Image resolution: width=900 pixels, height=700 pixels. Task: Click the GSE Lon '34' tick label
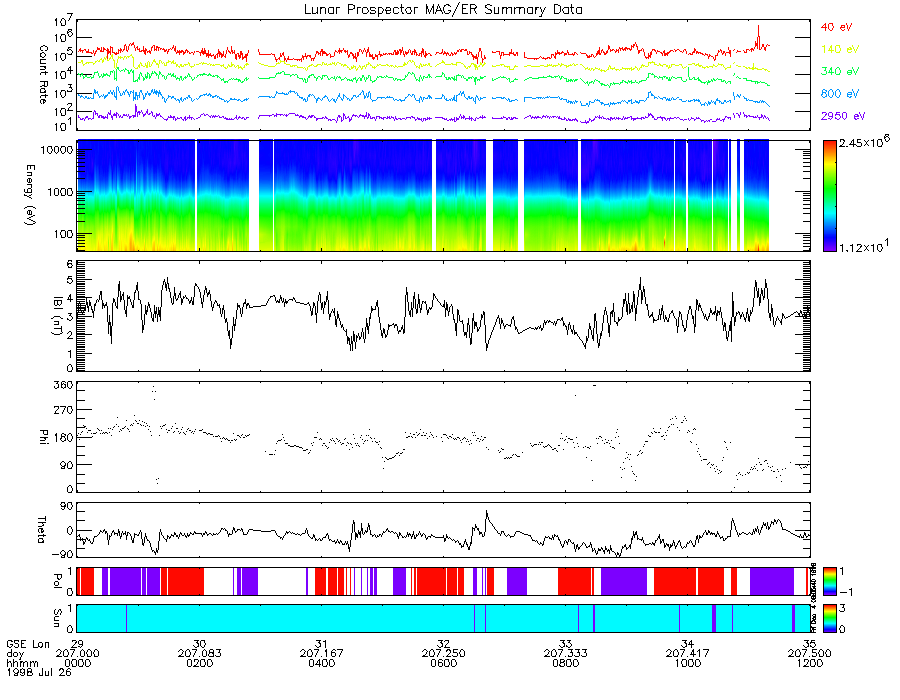tap(688, 644)
